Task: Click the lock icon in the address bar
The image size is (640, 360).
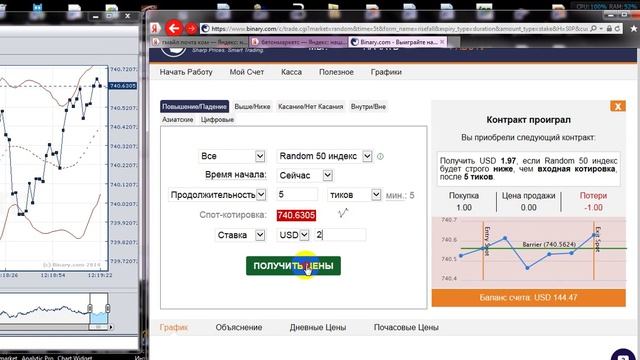Action: click(609, 29)
